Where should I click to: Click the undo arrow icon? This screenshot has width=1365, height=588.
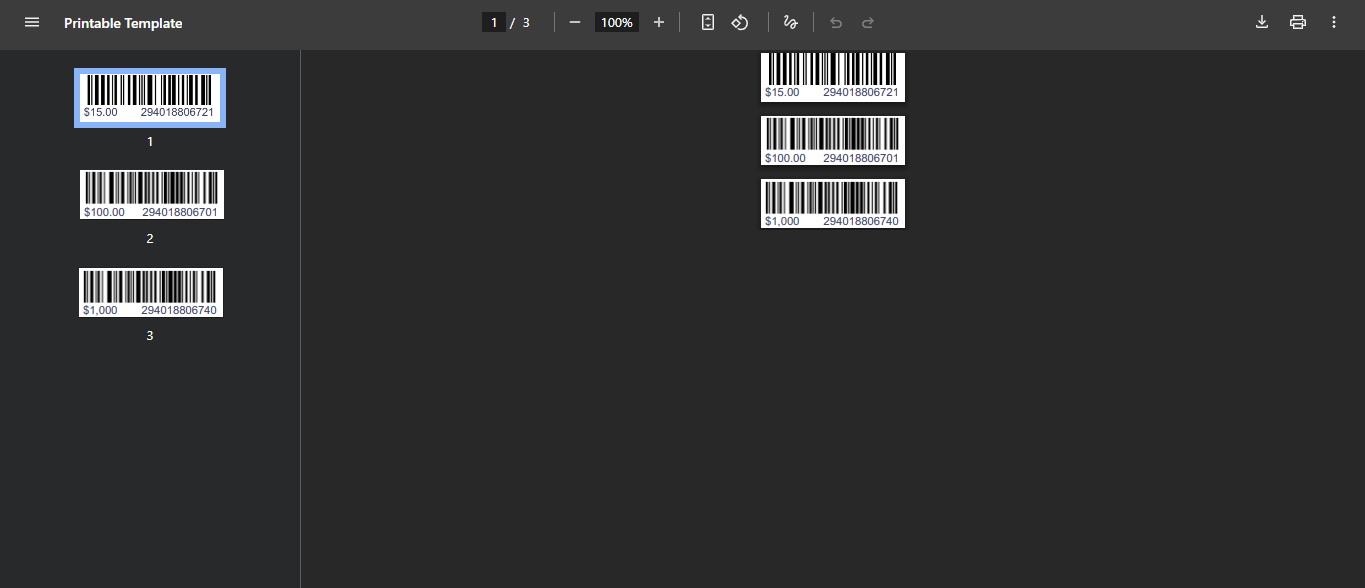(x=836, y=22)
